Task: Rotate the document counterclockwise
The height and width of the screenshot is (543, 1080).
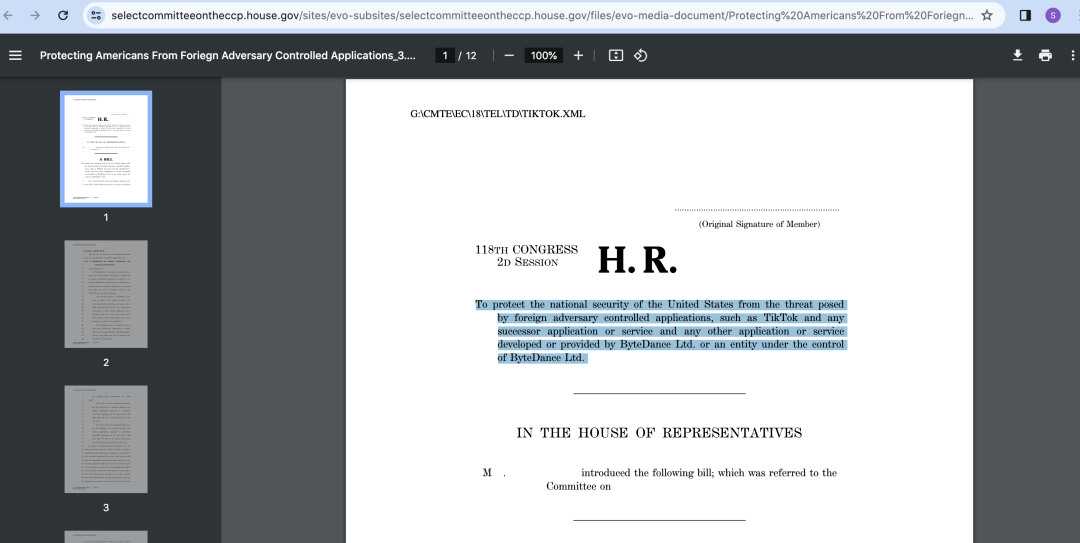Action: (641, 55)
